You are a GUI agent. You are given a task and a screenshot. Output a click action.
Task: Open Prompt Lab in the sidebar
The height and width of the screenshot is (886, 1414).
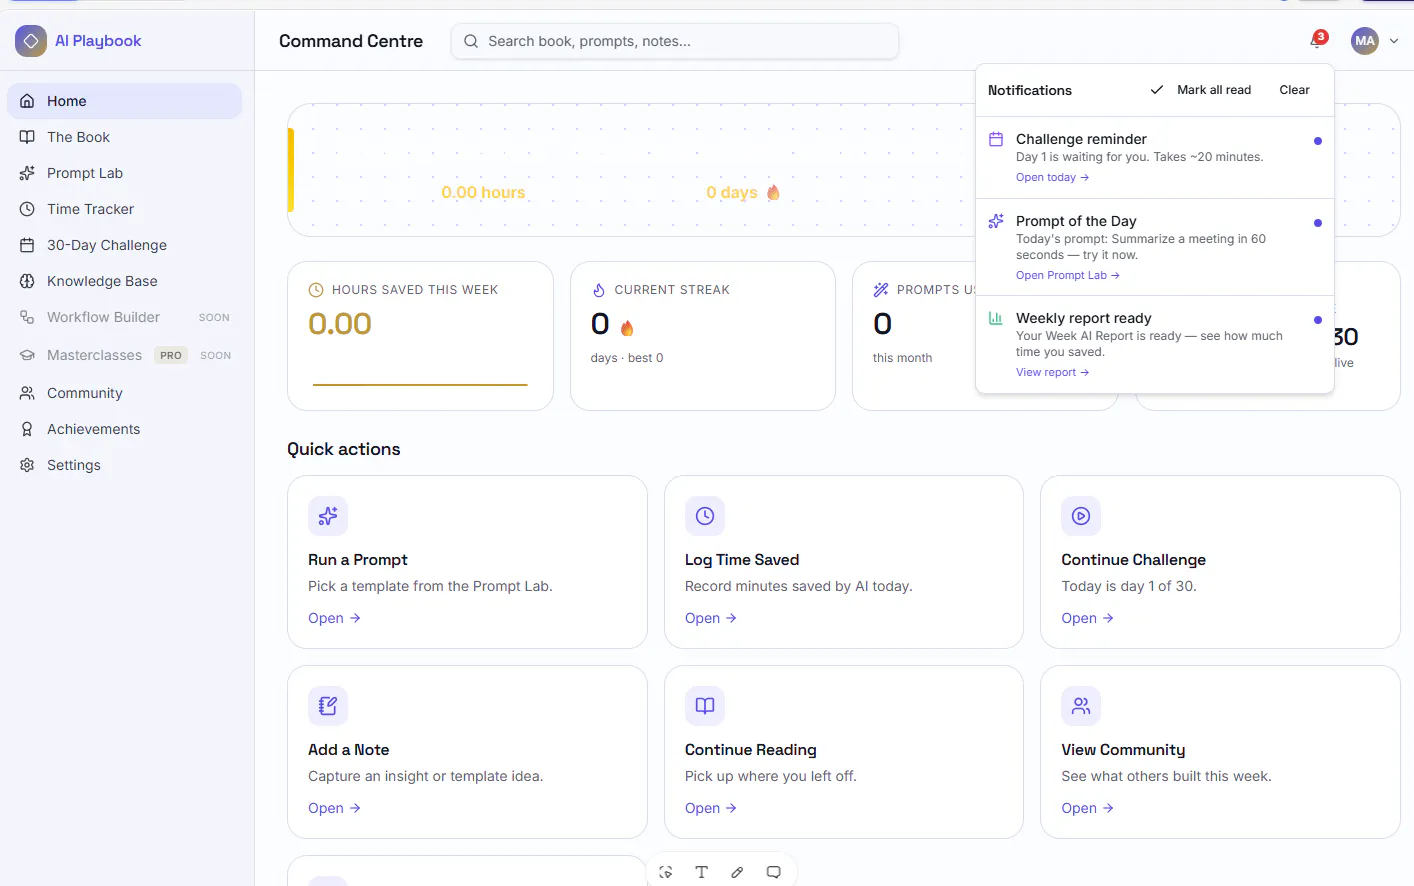point(124,173)
